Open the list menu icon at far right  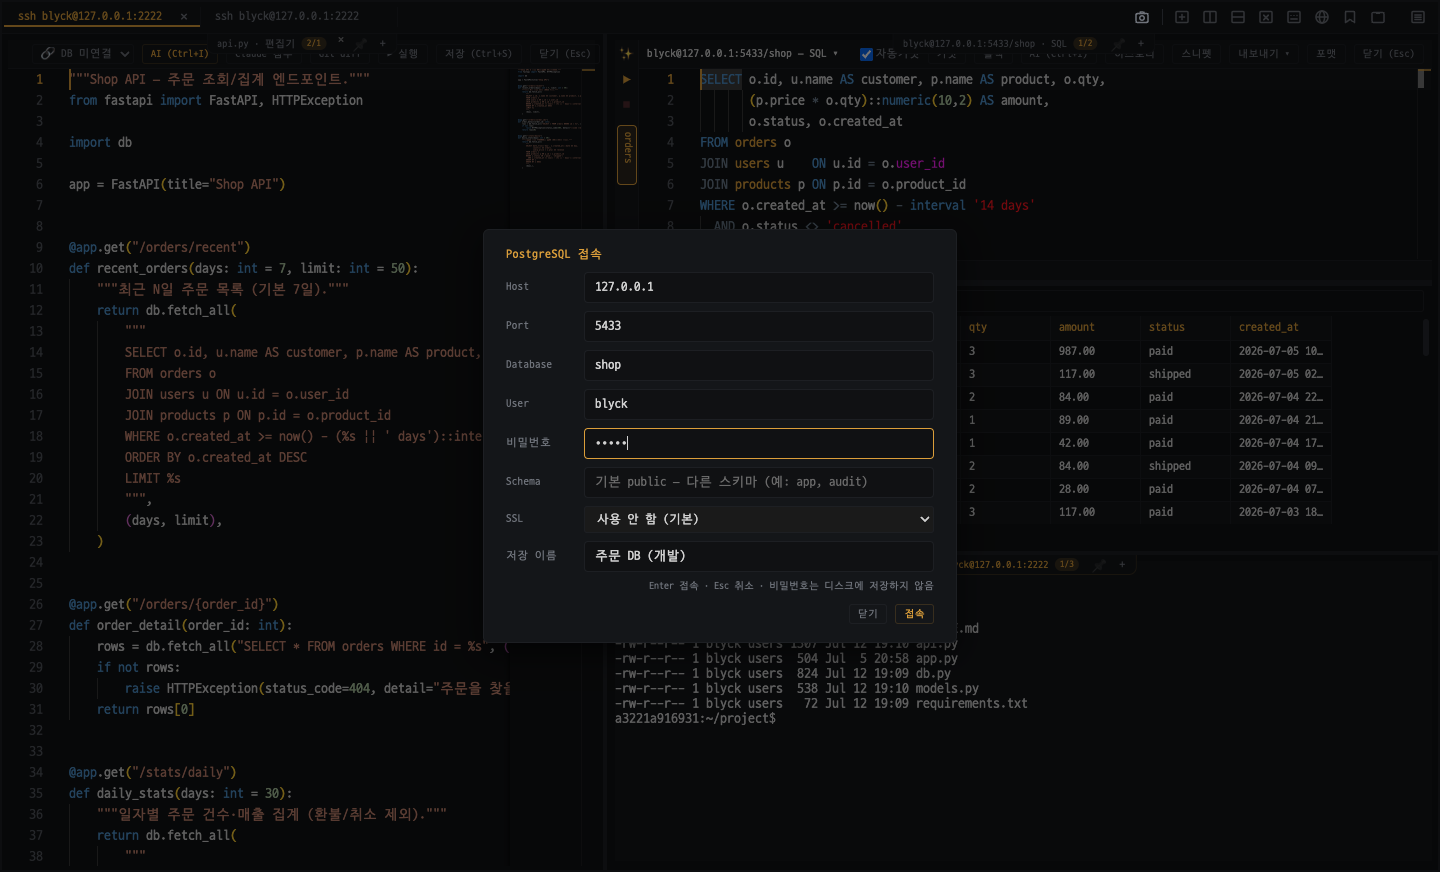pyautogui.click(x=1418, y=17)
